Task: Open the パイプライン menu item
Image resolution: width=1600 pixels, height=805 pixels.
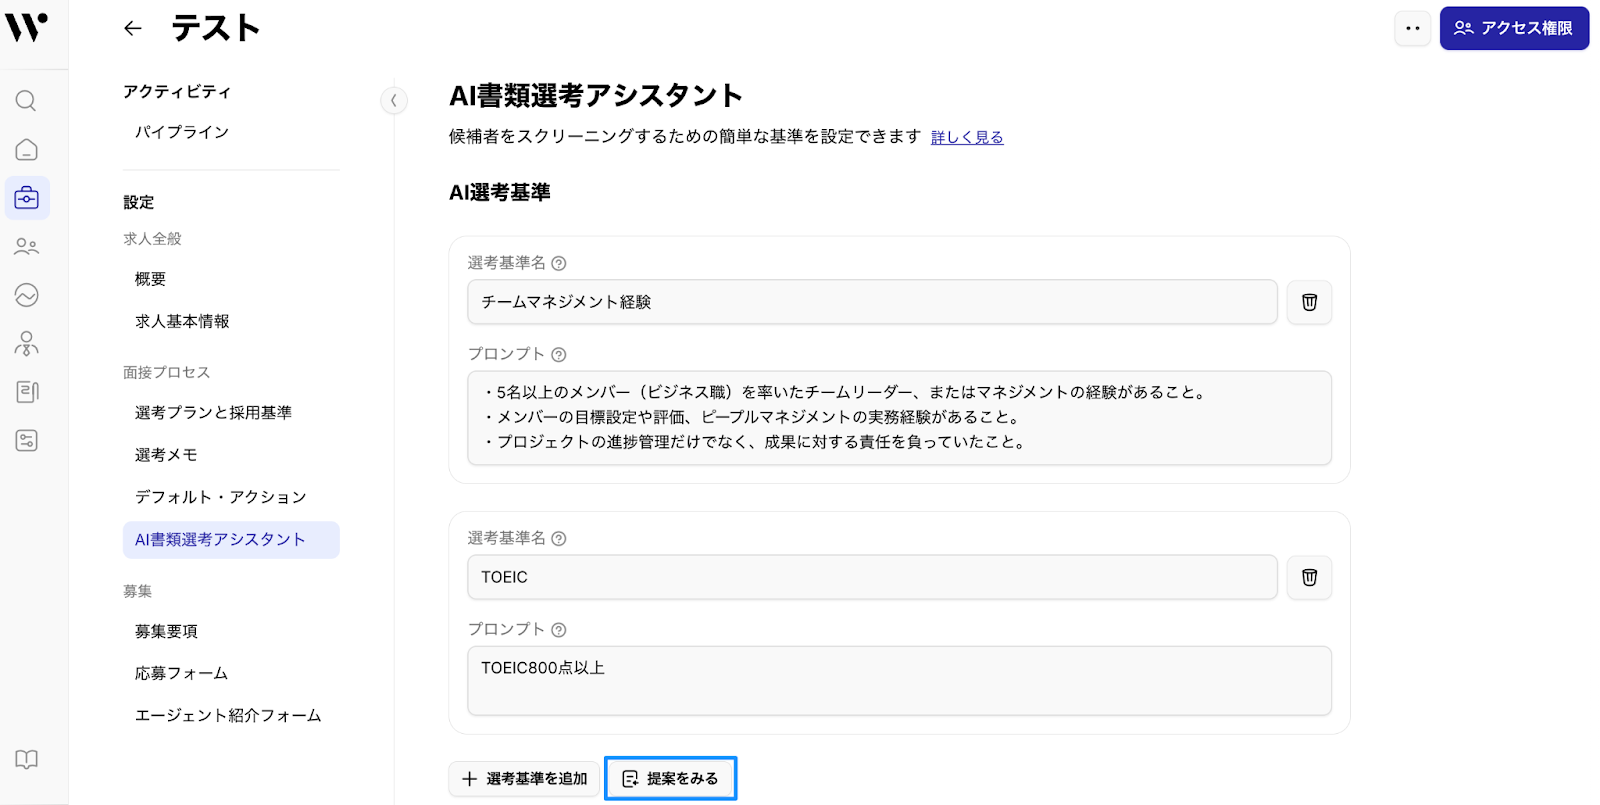Action: click(182, 132)
